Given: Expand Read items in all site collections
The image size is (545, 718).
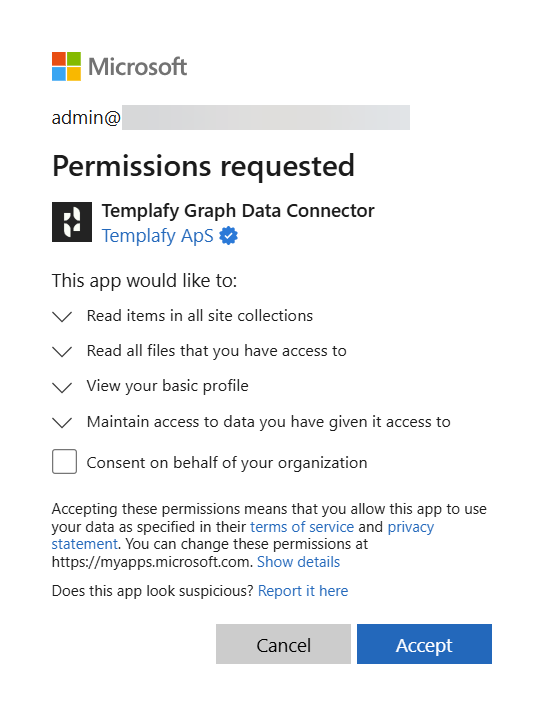Looking at the screenshot, I should pyautogui.click(x=62, y=316).
